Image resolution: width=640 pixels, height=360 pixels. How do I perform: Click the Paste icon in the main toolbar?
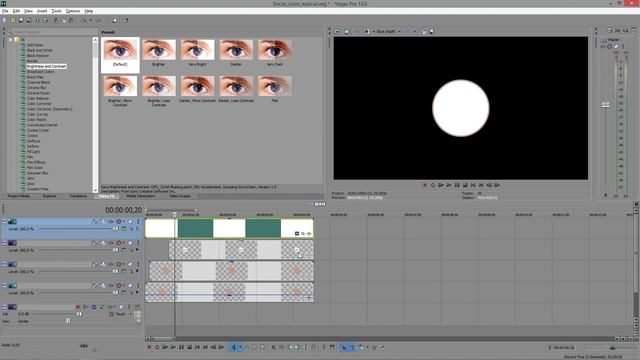71,20
